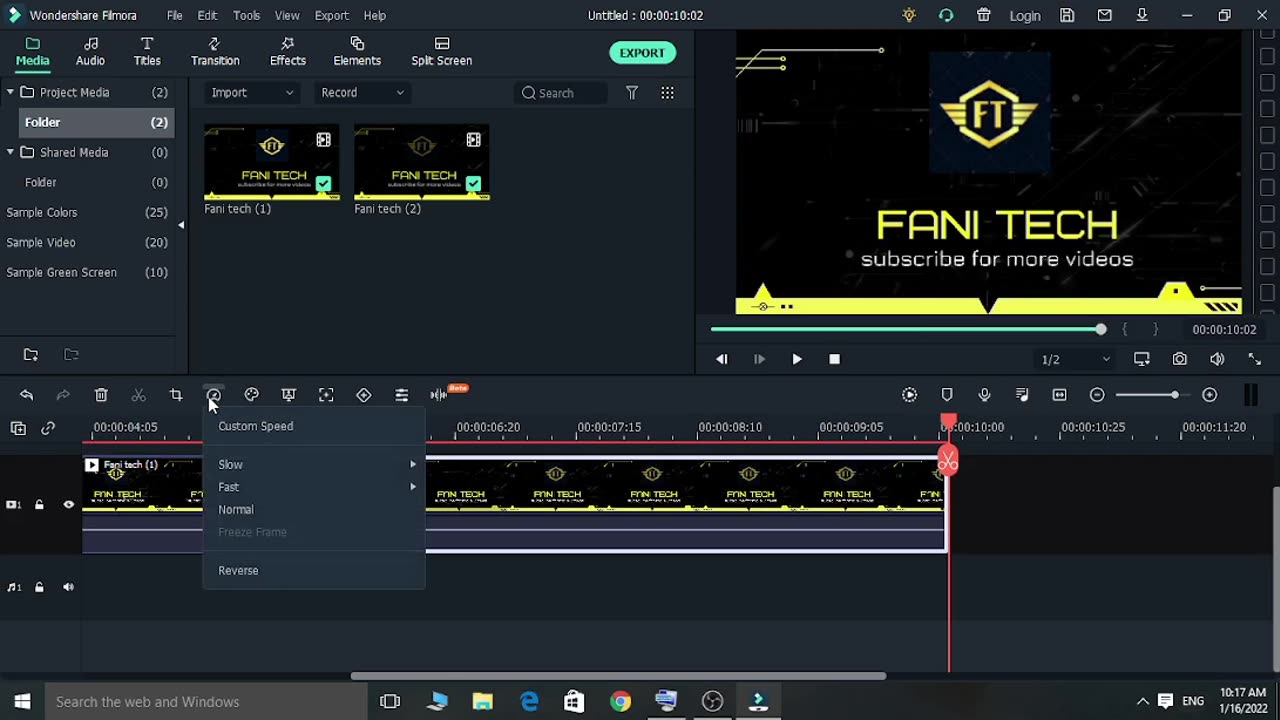Click the green EXPORT button
1280x720 pixels.
point(642,53)
